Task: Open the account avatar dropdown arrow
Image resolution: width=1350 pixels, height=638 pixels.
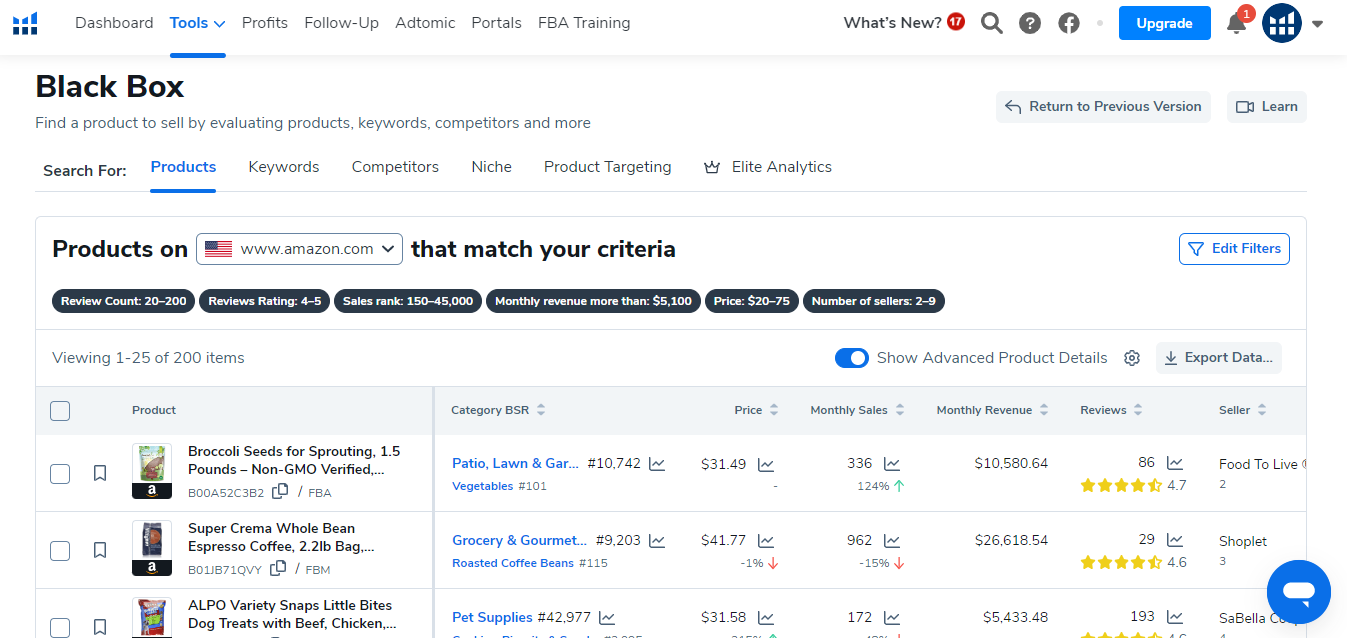Action: pyautogui.click(x=1318, y=24)
